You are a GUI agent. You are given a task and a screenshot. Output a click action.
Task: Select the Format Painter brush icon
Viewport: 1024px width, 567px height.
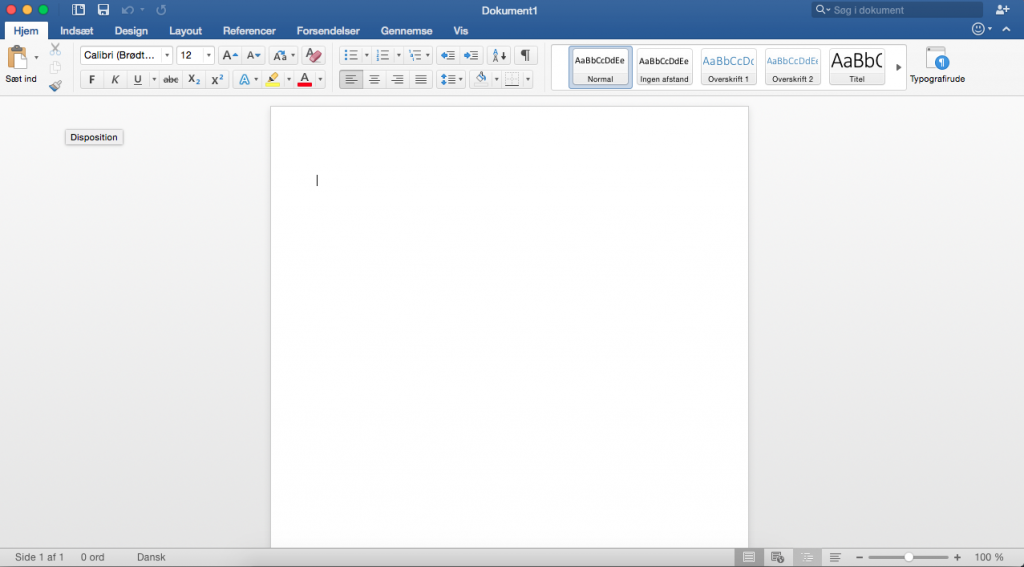pyautogui.click(x=56, y=86)
